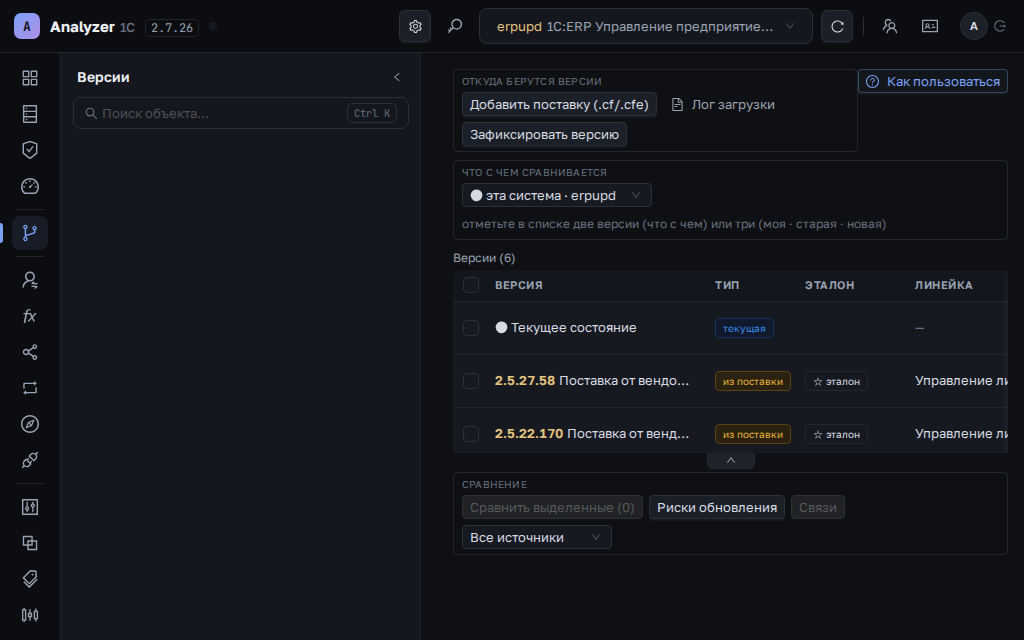Image resolution: width=1024 pixels, height=640 pixels.
Task: Open the candlestick chart icon in sidebar
Action: coord(30,615)
